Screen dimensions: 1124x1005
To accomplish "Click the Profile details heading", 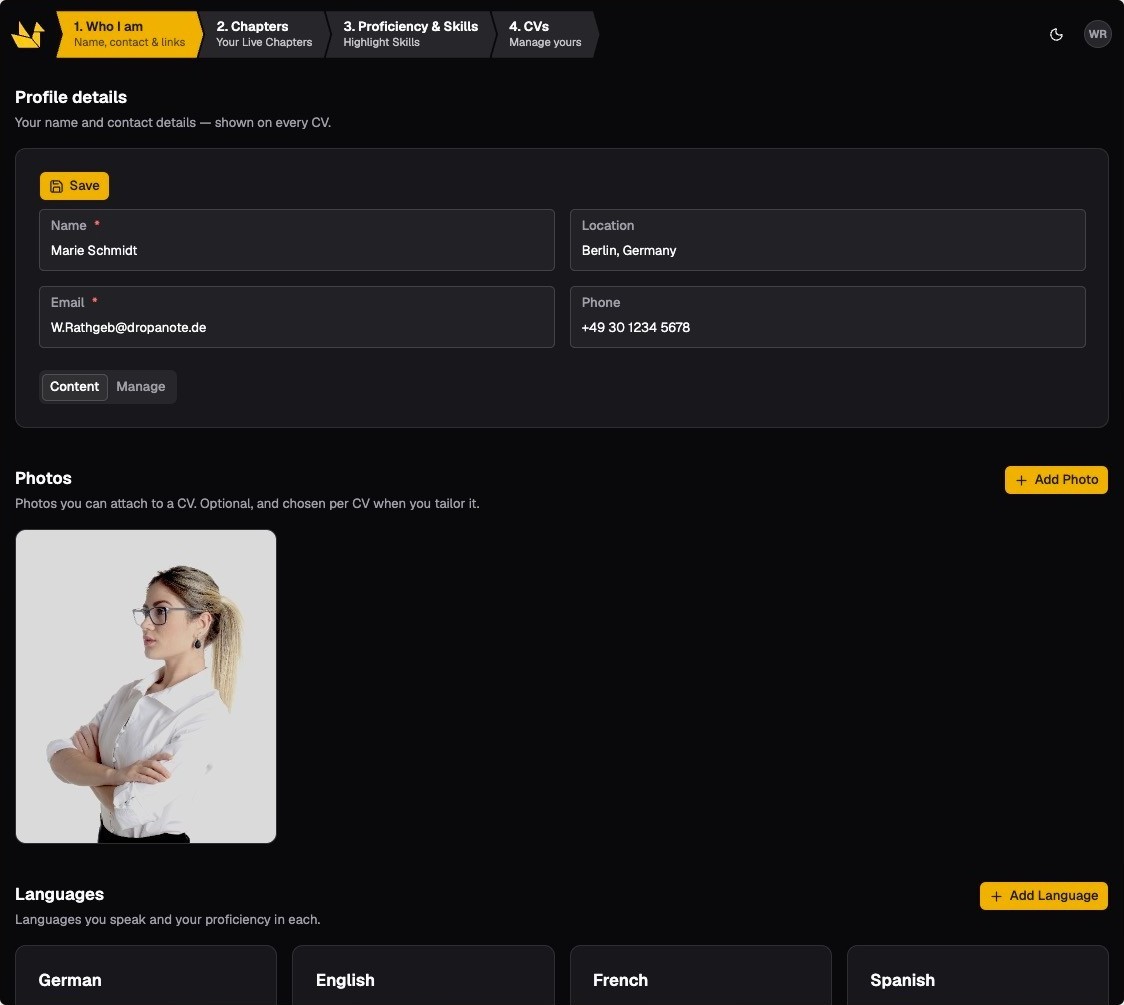I will click(71, 97).
